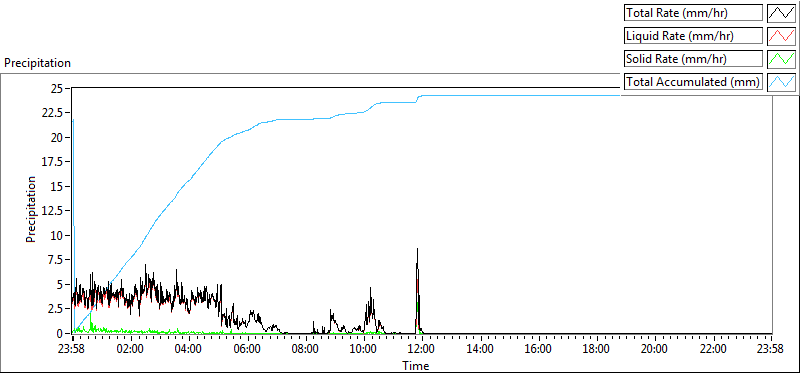
Task: Click the Liquid Rate red line sample icon
Action: (x=781, y=35)
